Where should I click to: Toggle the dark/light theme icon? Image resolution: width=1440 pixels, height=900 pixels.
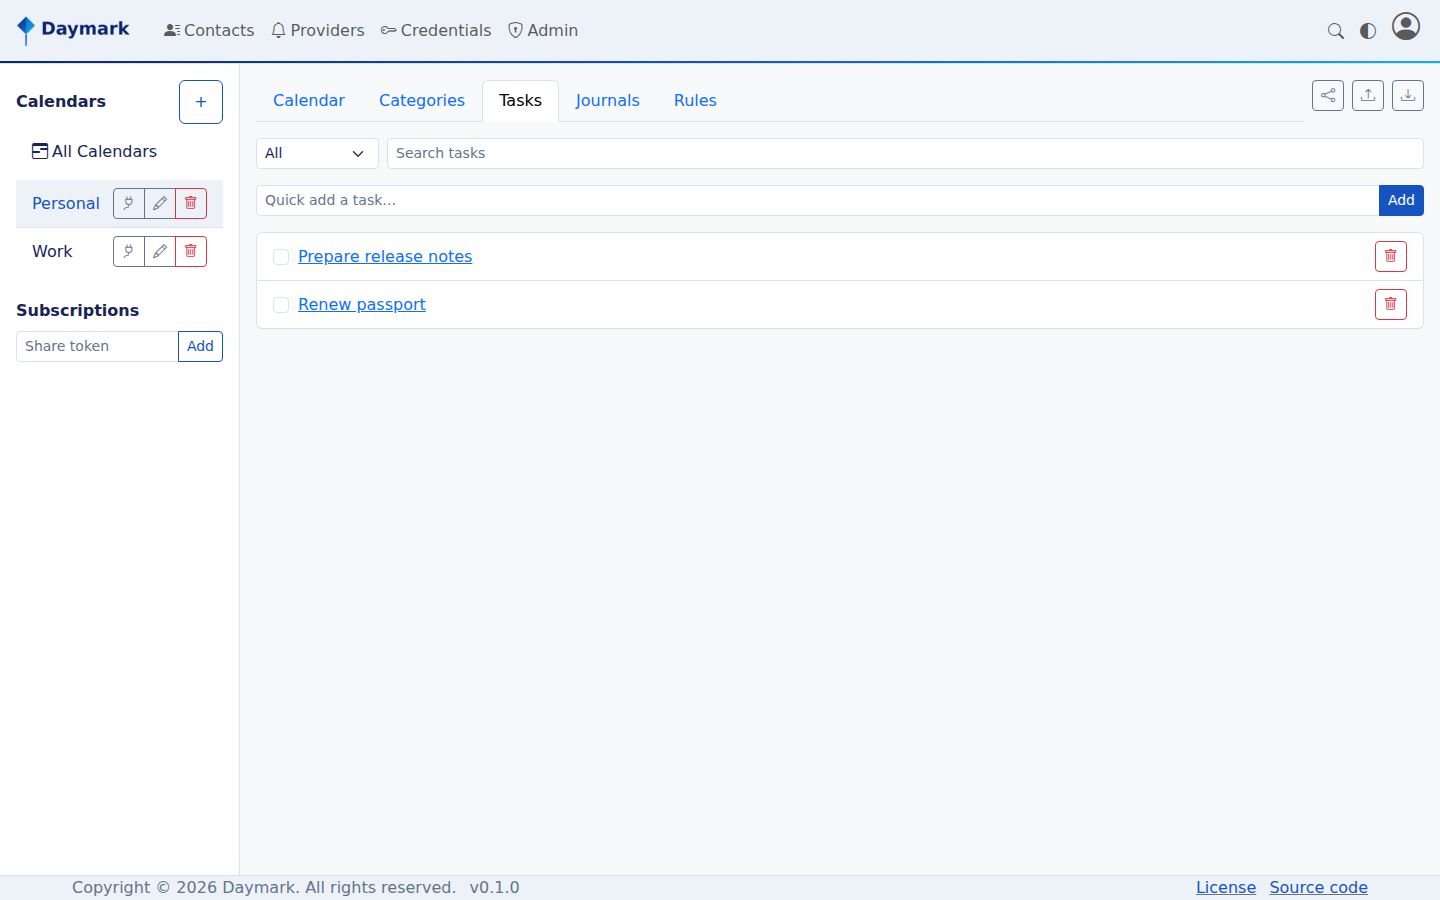[x=1368, y=31]
